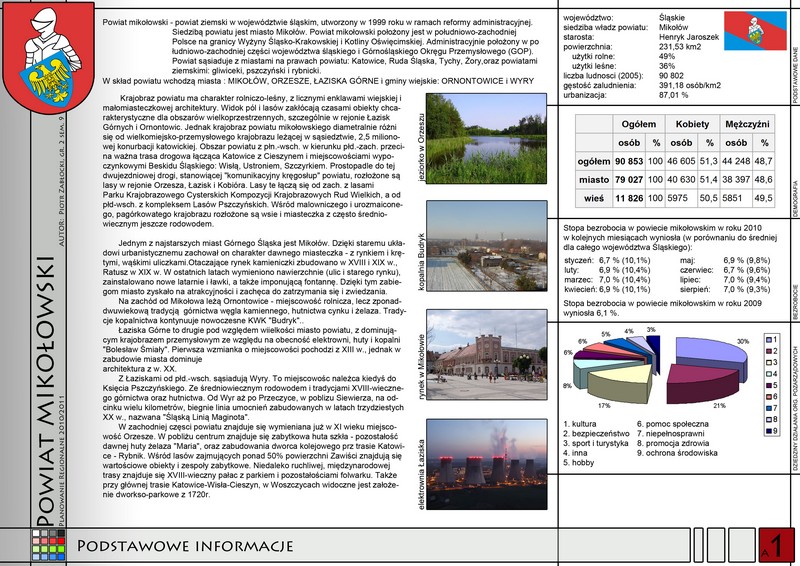The image size is (800, 566).
Task: Open the elektrownia Łaziska photo
Action: click(486, 464)
